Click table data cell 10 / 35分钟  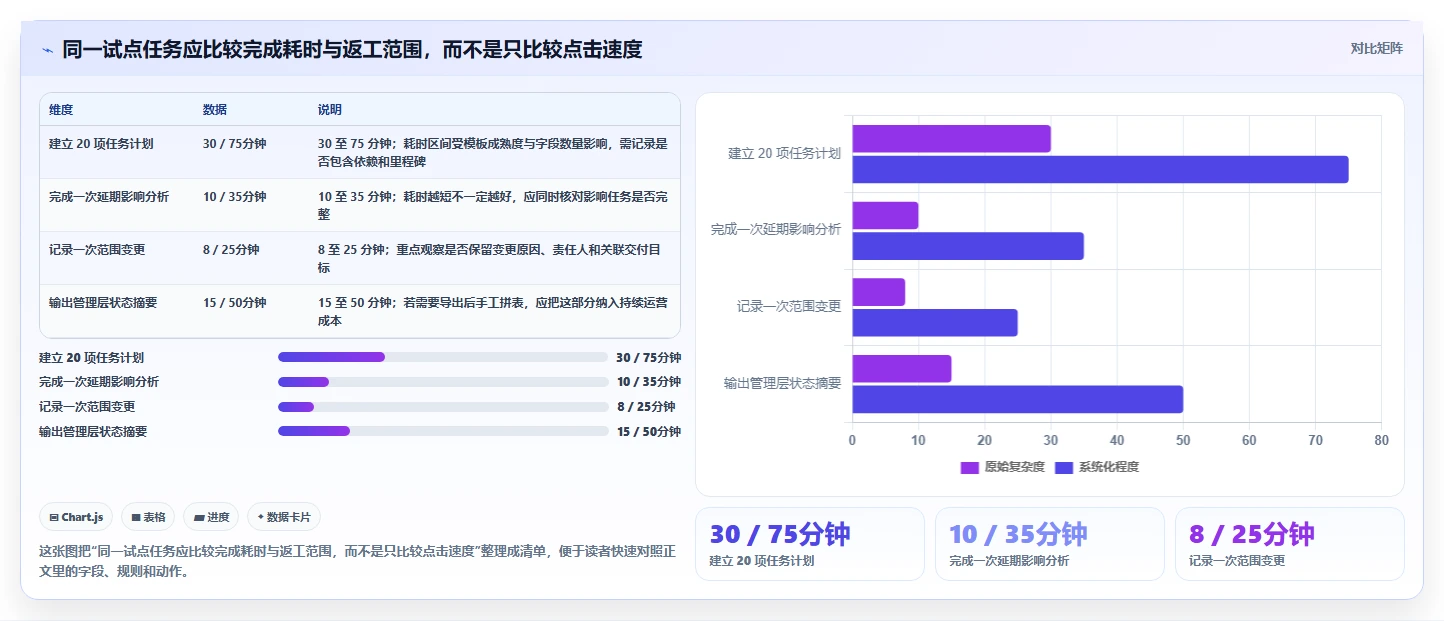(235, 197)
